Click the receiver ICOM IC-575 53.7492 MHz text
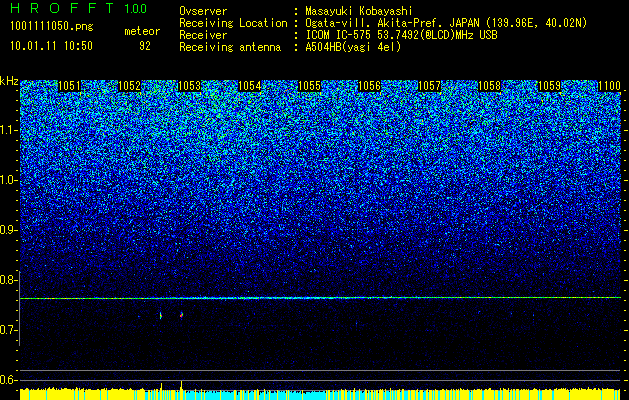The image size is (629, 400). 401,35
